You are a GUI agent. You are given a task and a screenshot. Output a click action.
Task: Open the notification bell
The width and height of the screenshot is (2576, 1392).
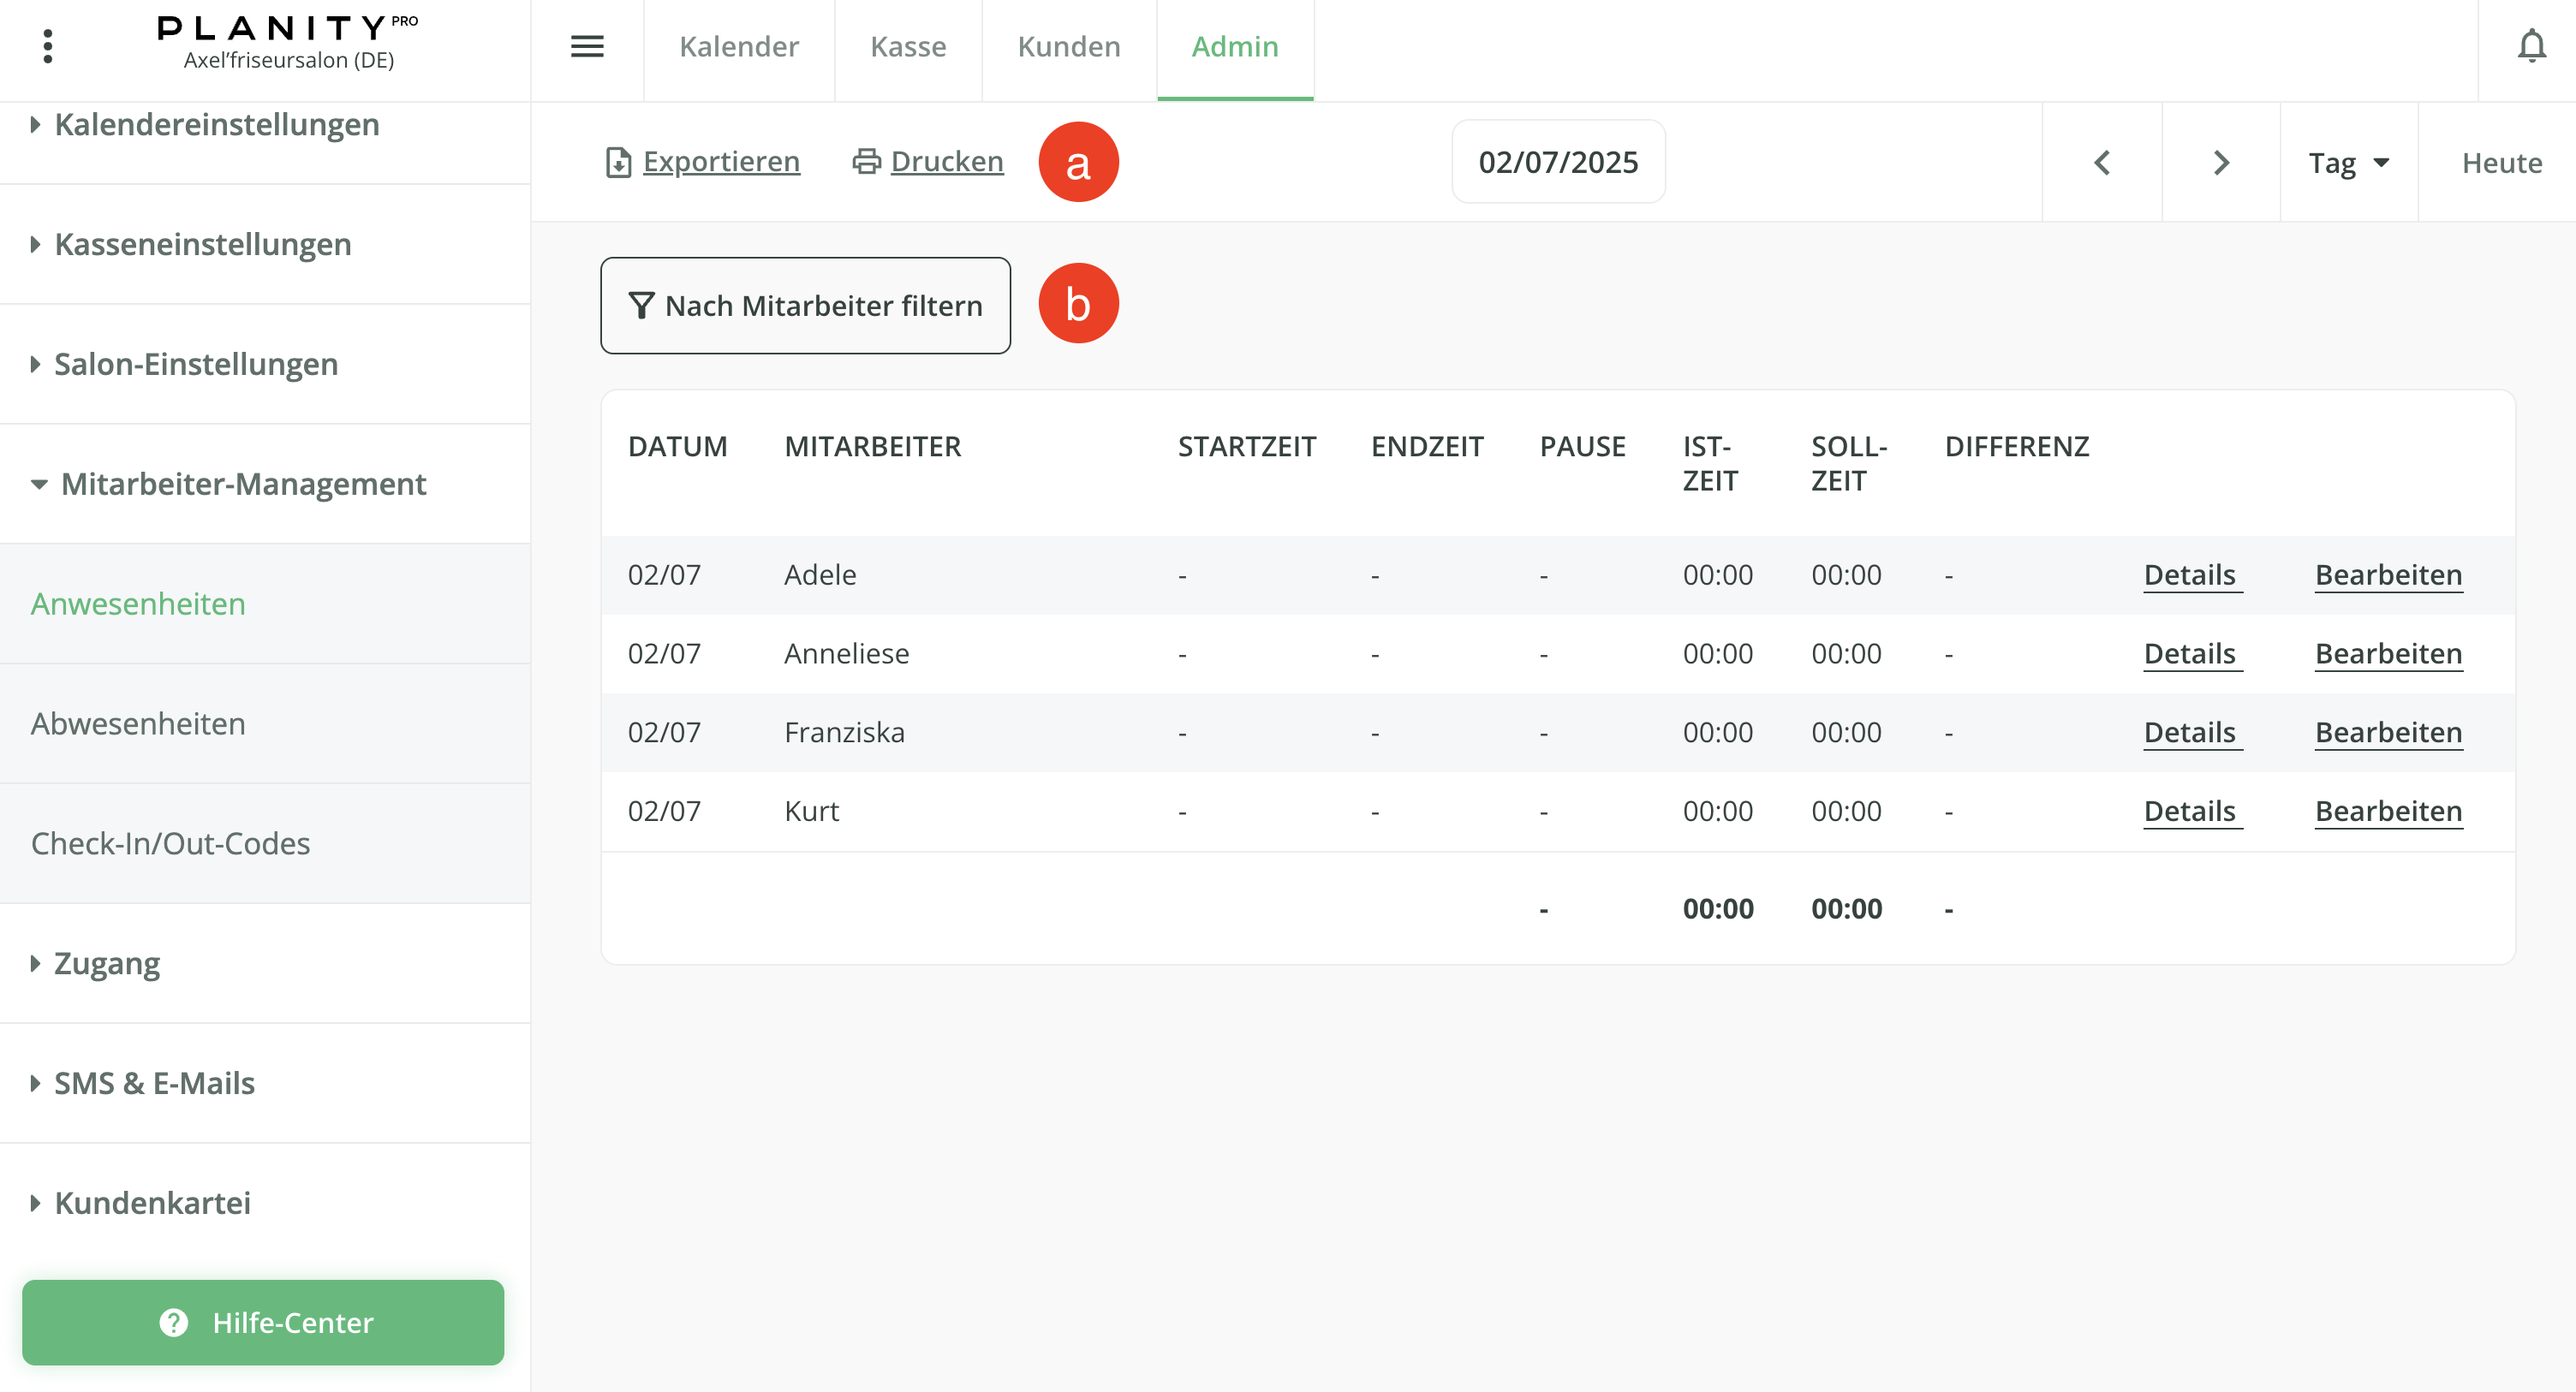[x=2532, y=46]
